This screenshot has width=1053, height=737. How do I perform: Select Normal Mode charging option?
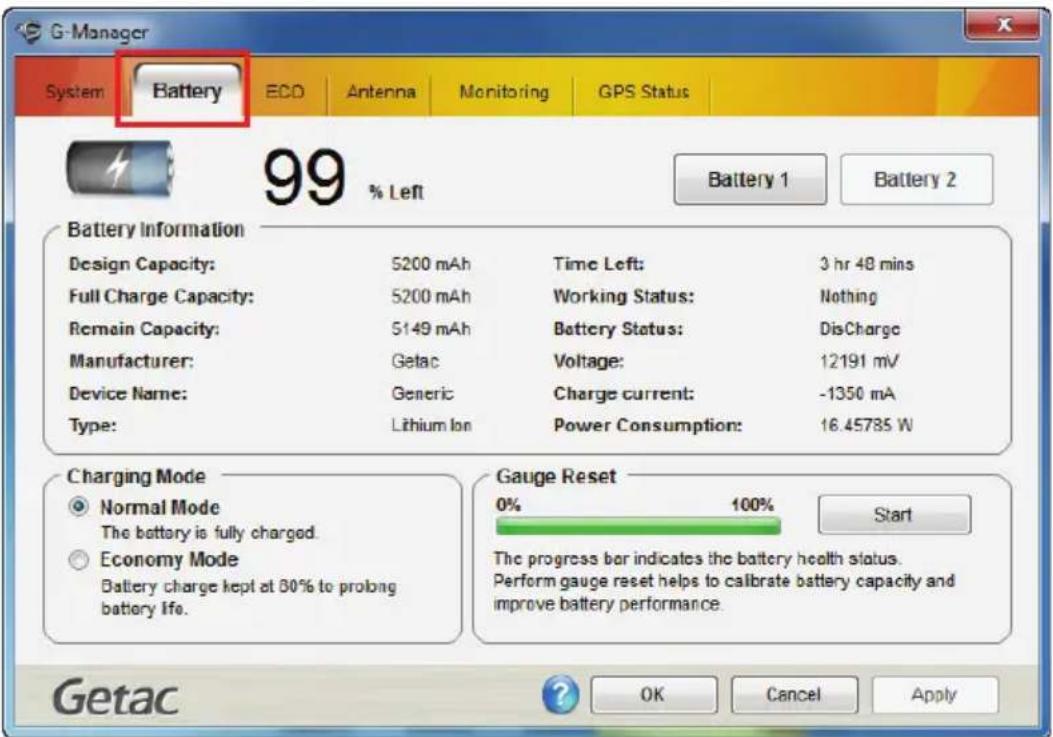pos(79,507)
